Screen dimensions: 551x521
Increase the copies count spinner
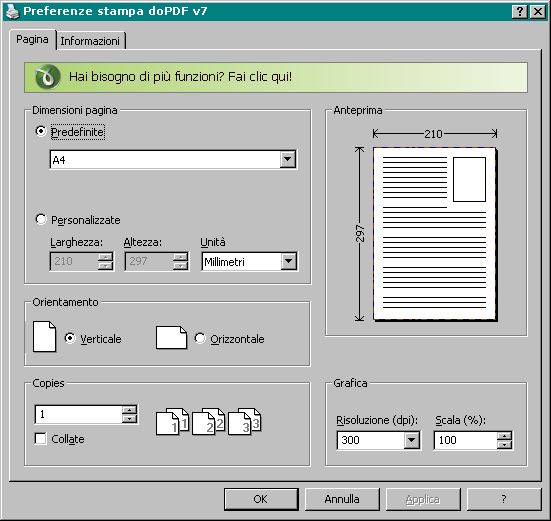[129, 410]
